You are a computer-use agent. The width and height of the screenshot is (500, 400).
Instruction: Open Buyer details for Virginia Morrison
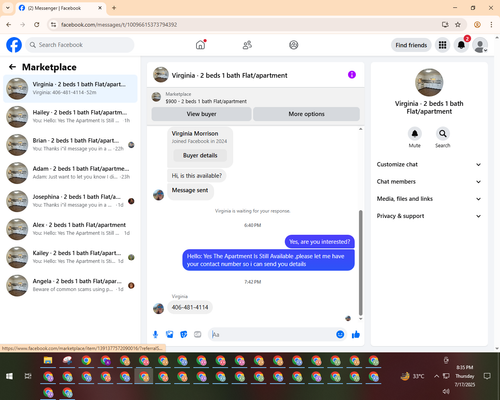[200, 155]
